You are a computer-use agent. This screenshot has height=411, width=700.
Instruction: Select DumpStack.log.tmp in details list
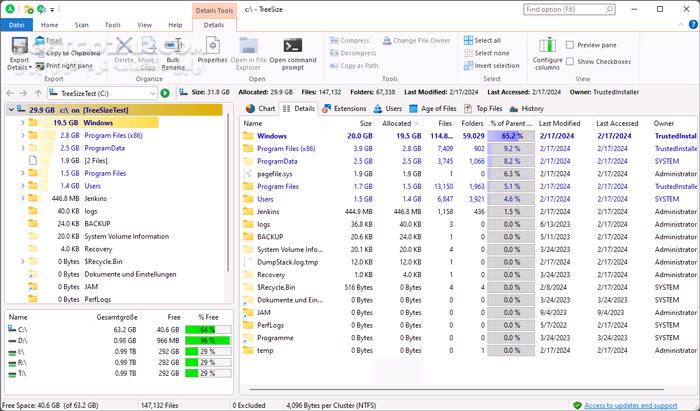tap(469, 262)
